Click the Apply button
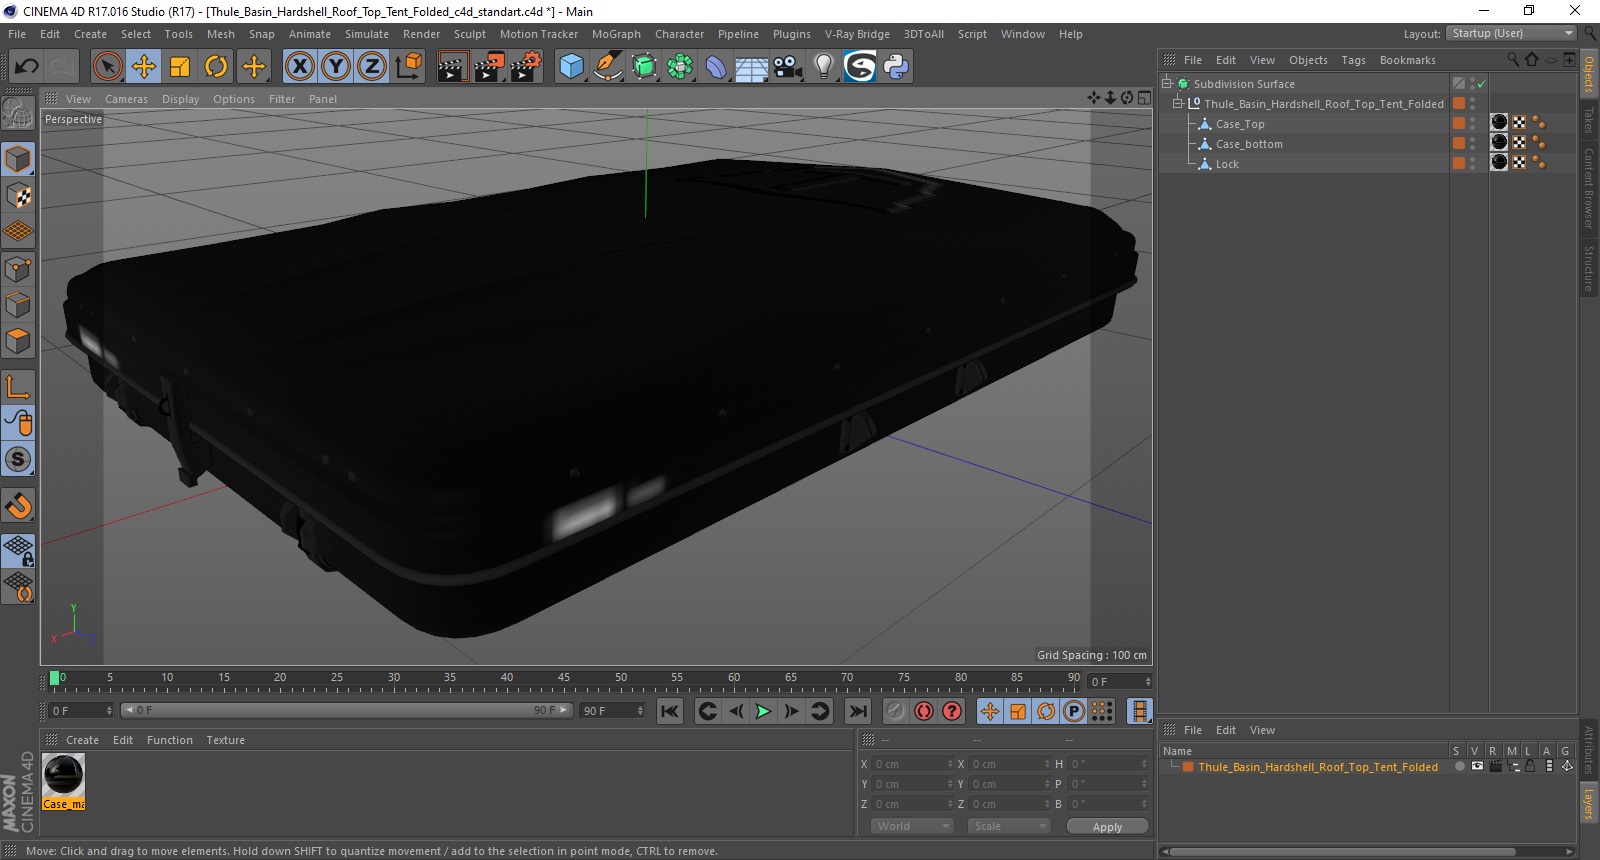 [1107, 826]
